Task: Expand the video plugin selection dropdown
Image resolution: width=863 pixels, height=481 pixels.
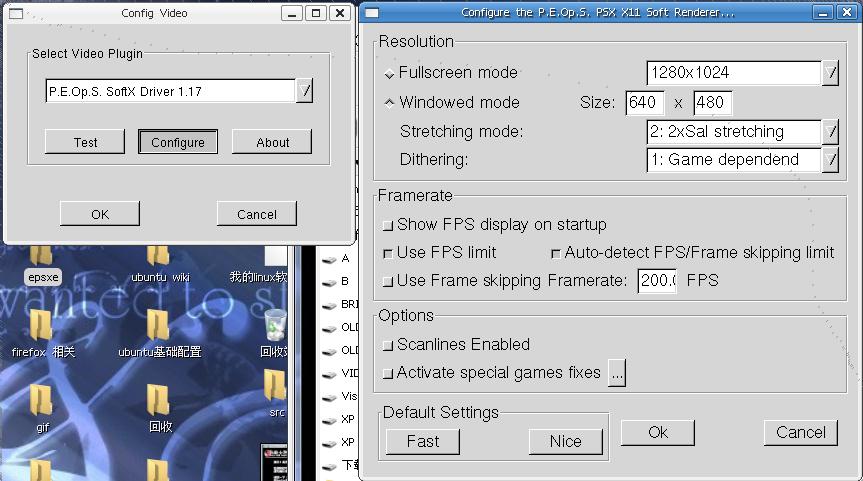Action: click(304, 91)
